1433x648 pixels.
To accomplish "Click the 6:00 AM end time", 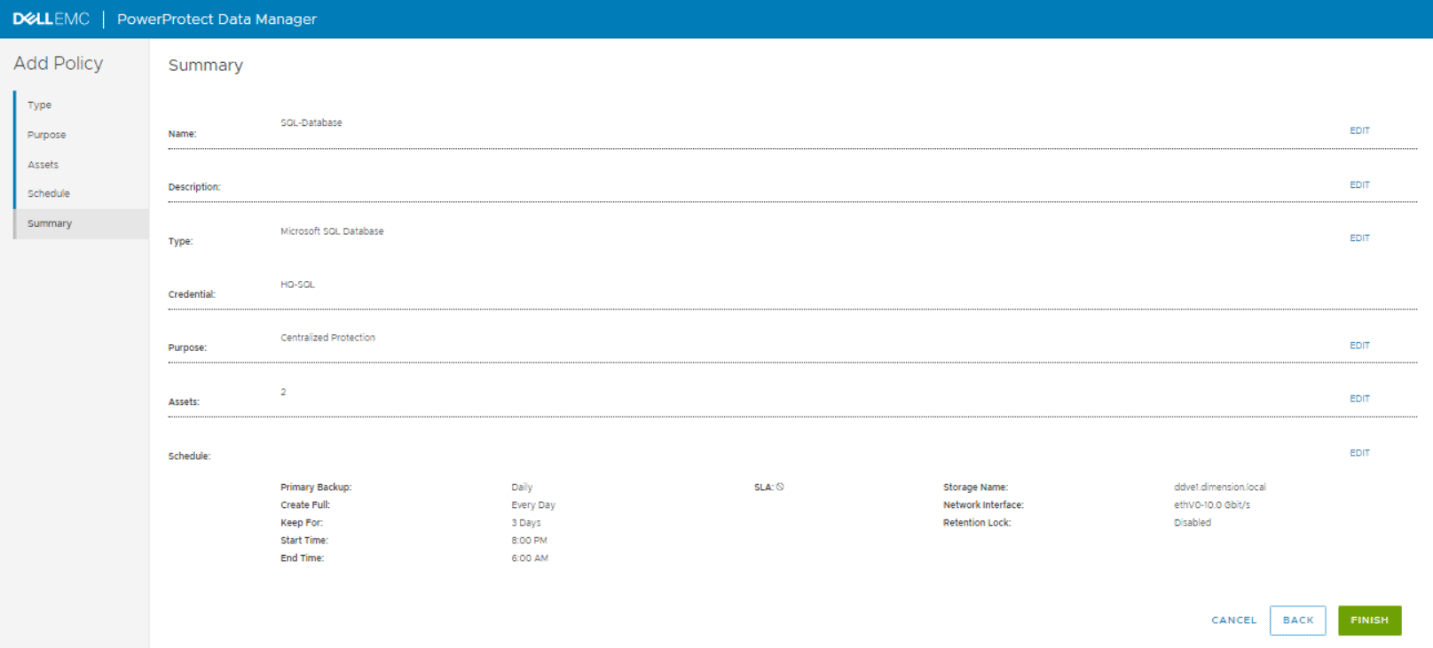I will (529, 558).
